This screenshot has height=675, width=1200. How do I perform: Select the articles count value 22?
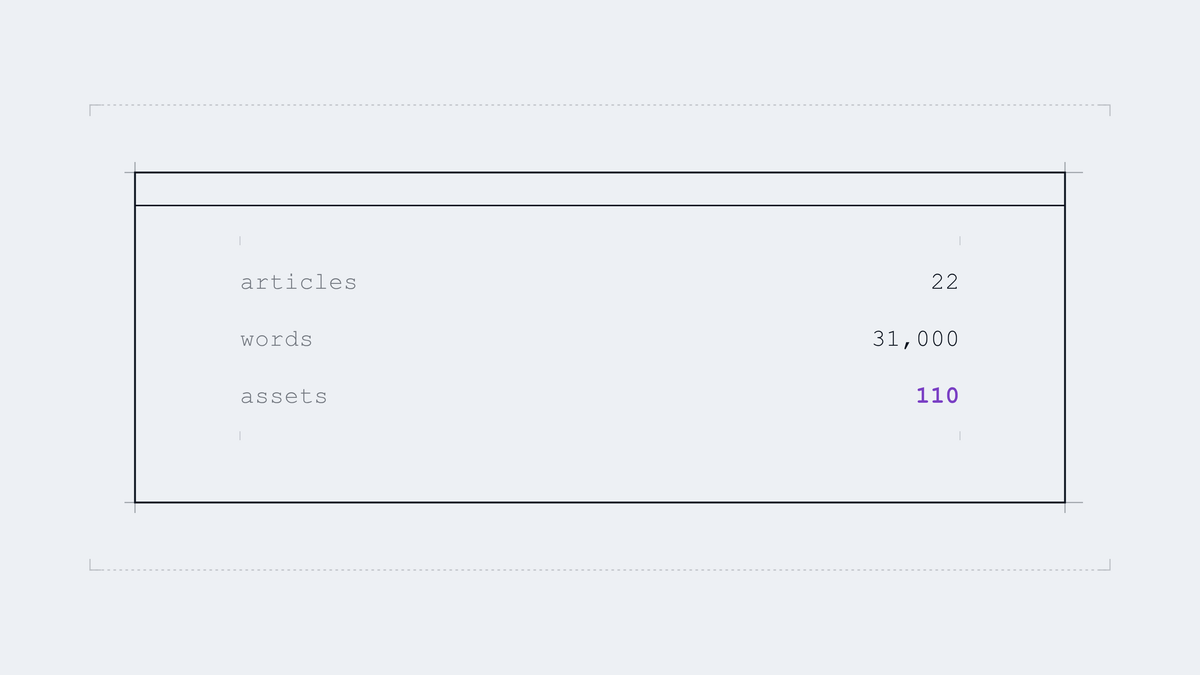point(945,282)
